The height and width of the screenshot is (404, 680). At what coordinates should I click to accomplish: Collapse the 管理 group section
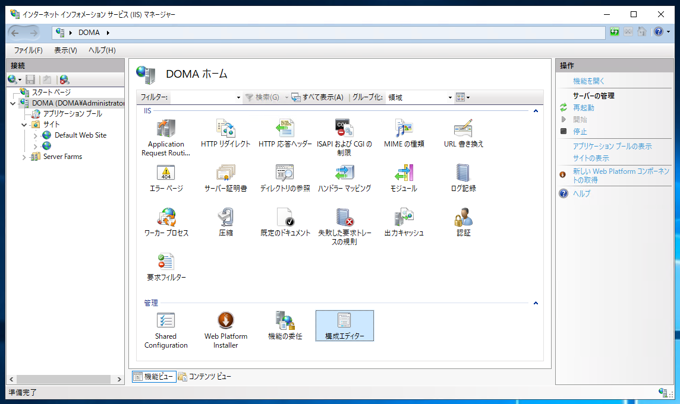[536, 303]
